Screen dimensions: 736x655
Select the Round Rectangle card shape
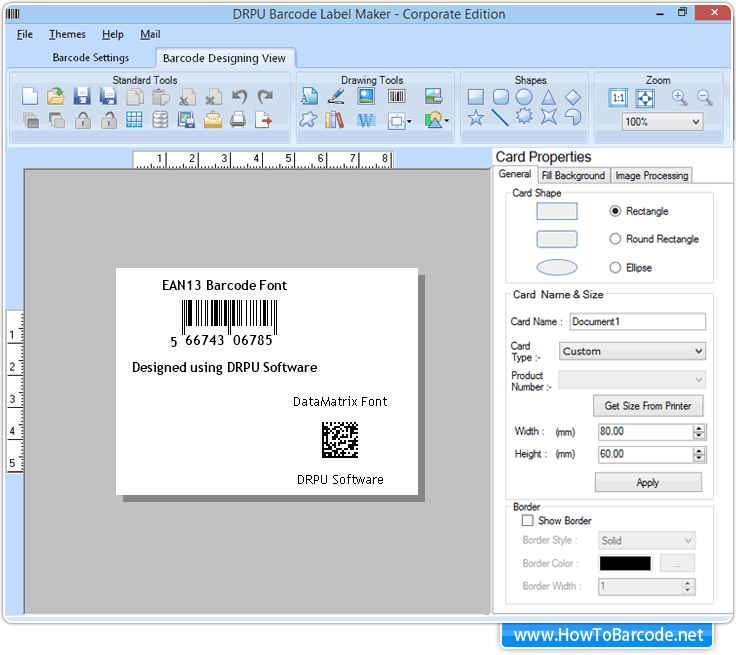pos(615,239)
